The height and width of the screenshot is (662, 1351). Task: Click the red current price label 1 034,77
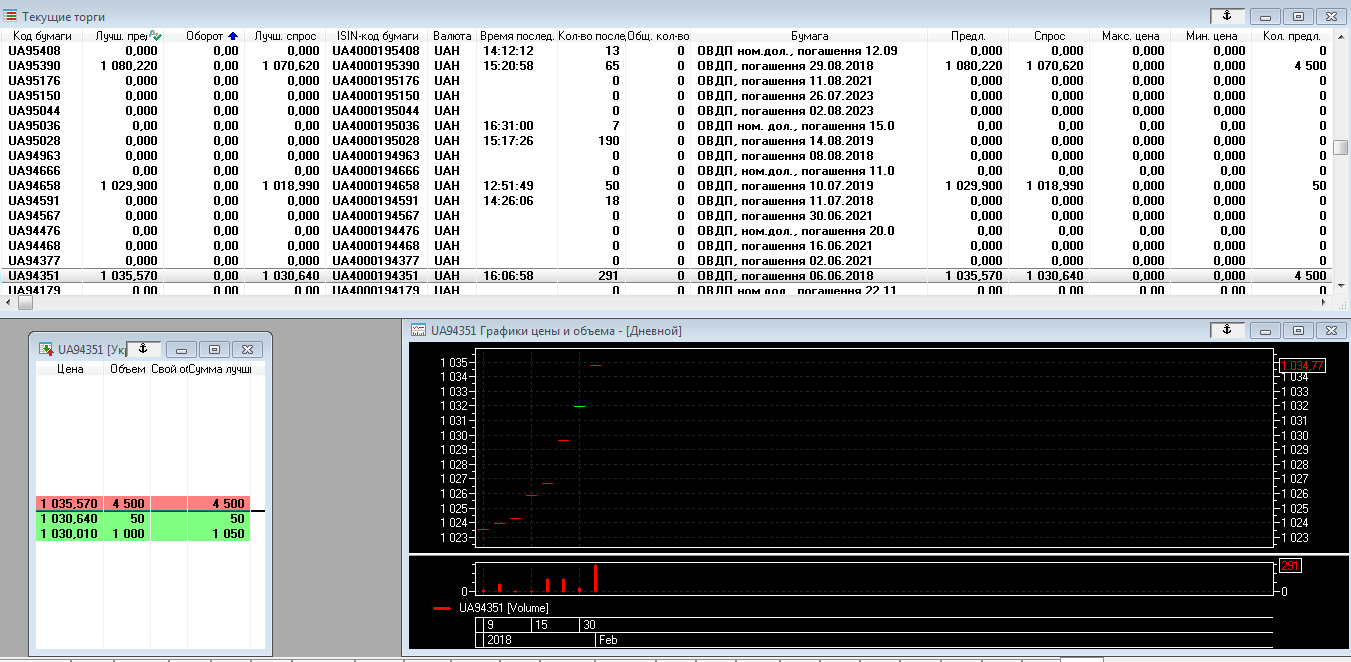coord(1302,366)
